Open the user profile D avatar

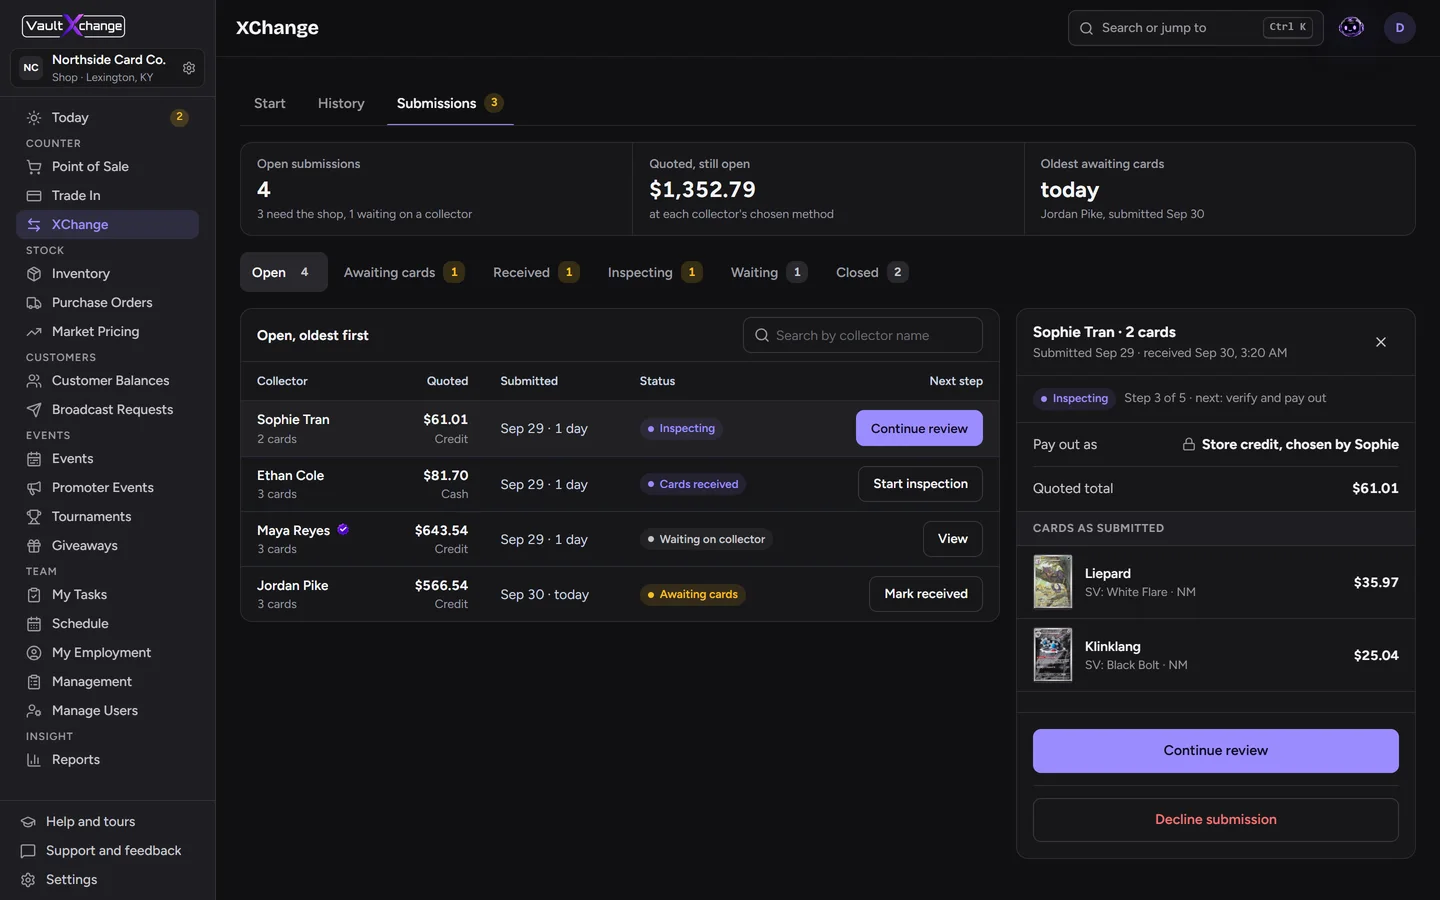tap(1400, 28)
